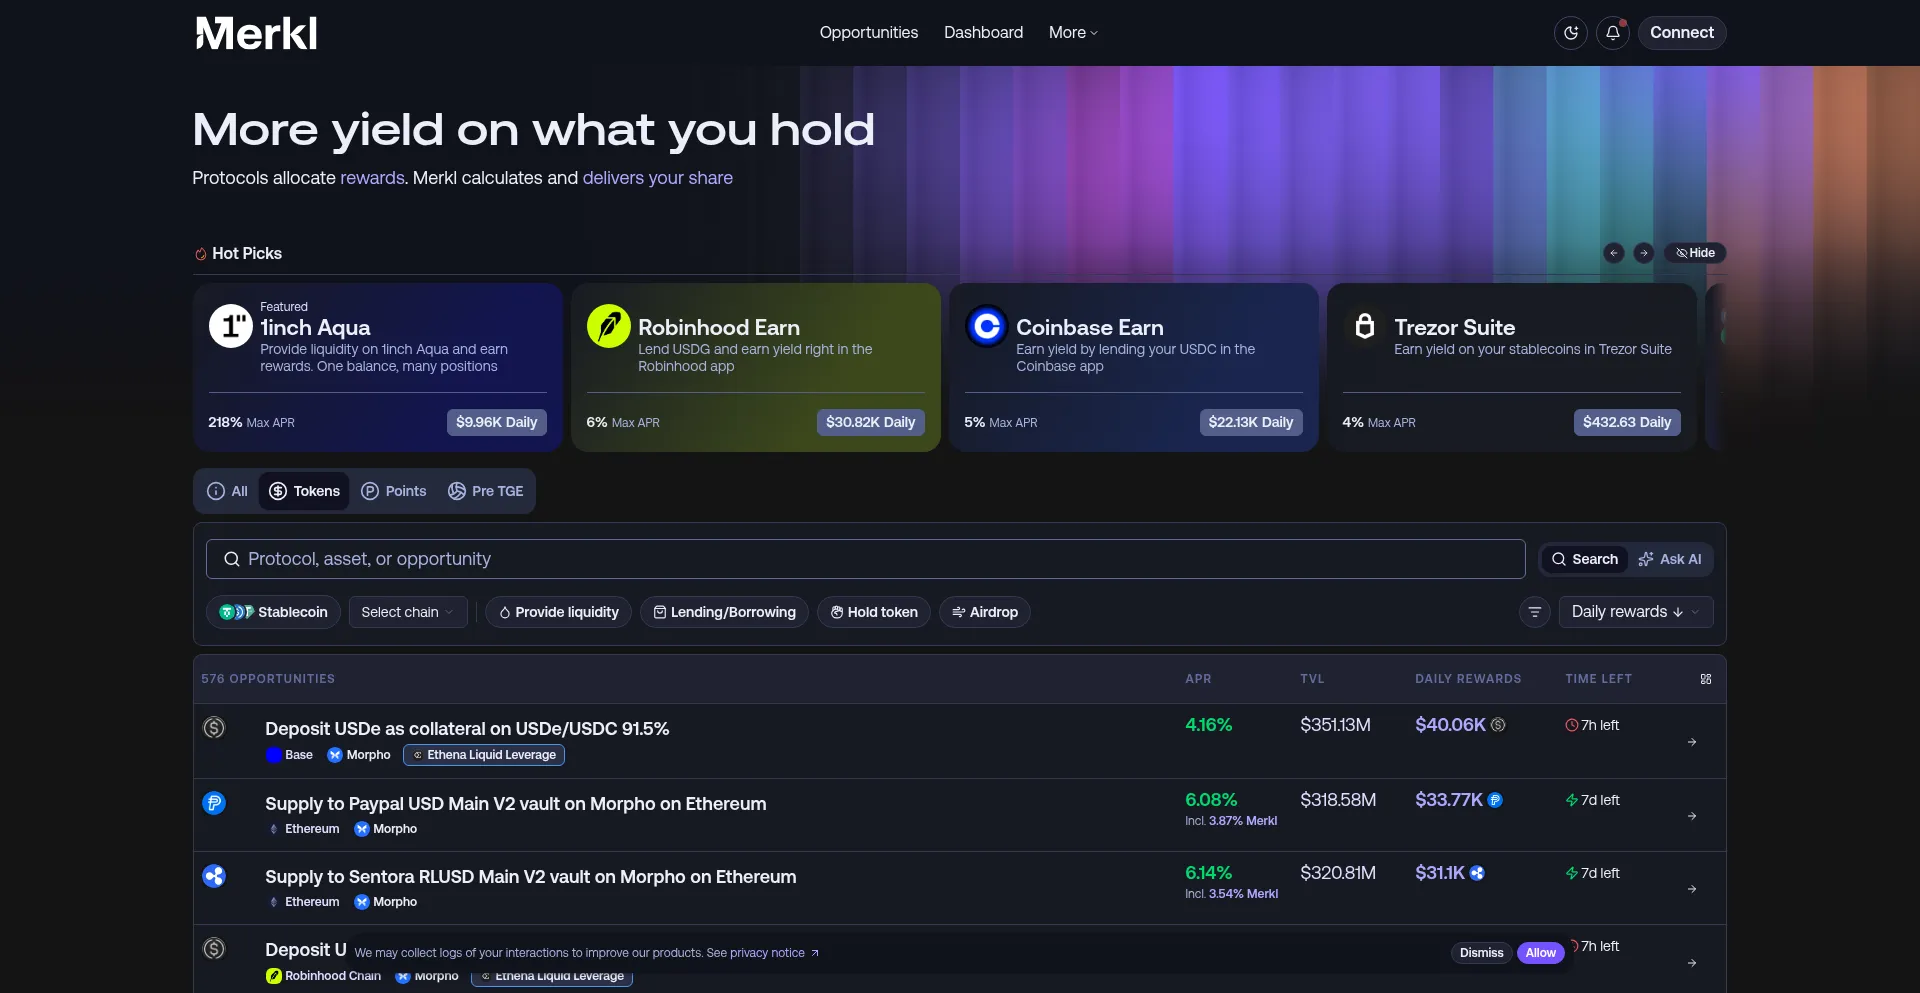The height and width of the screenshot is (993, 1920).
Task: Open the advanced filters icon button
Action: pos(1535,612)
